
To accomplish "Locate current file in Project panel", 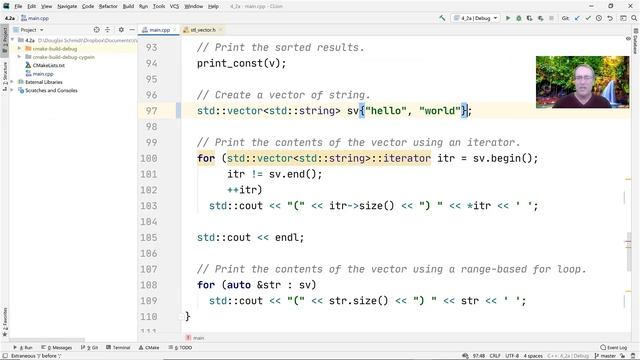I will pyautogui.click(x=96, y=30).
